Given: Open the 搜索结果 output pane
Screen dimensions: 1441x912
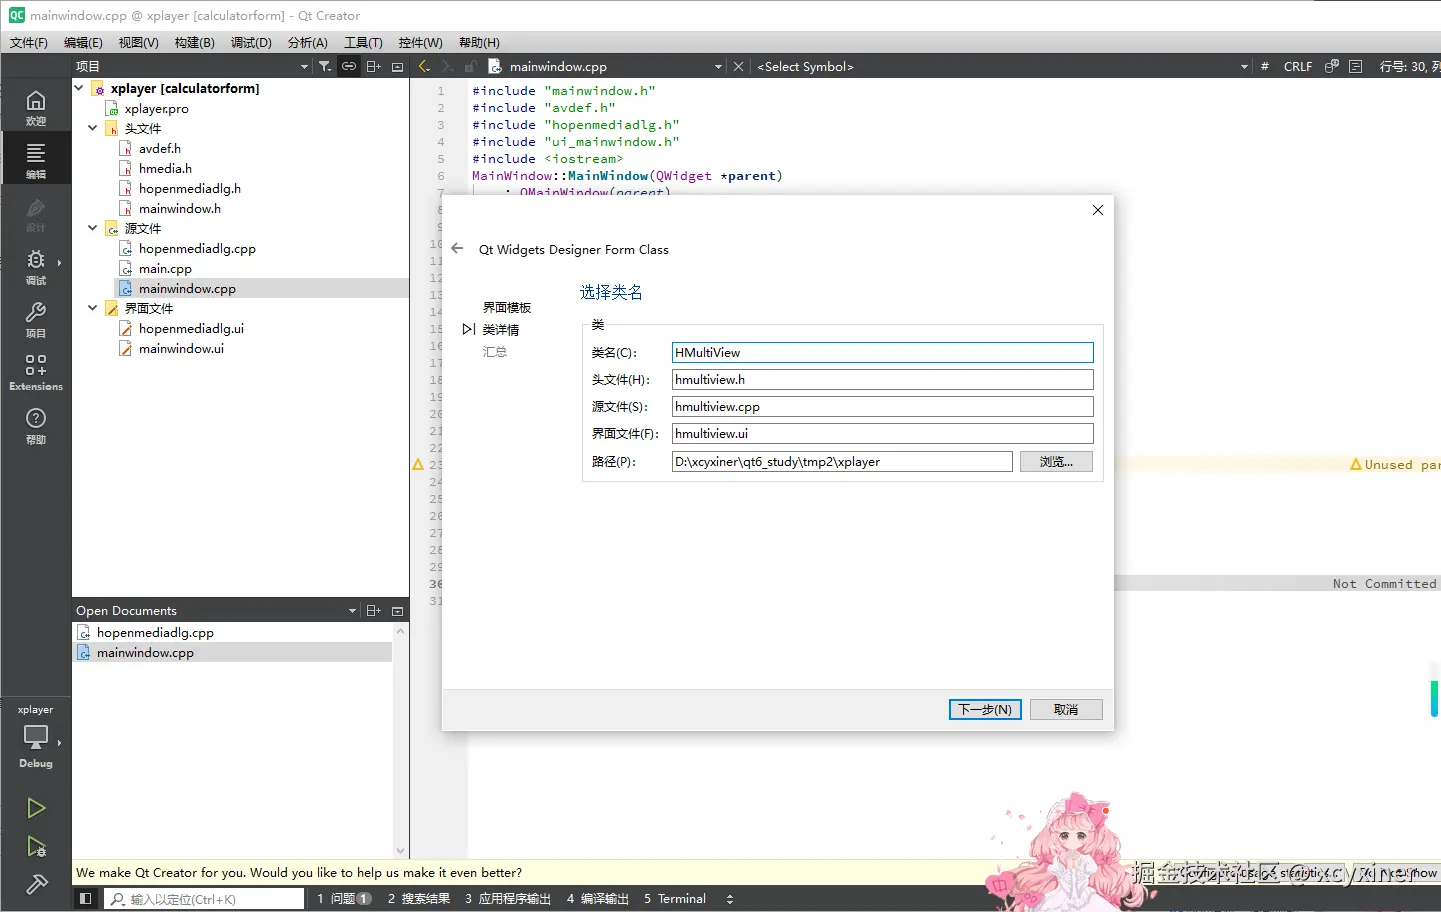Looking at the screenshot, I should coord(419,899).
